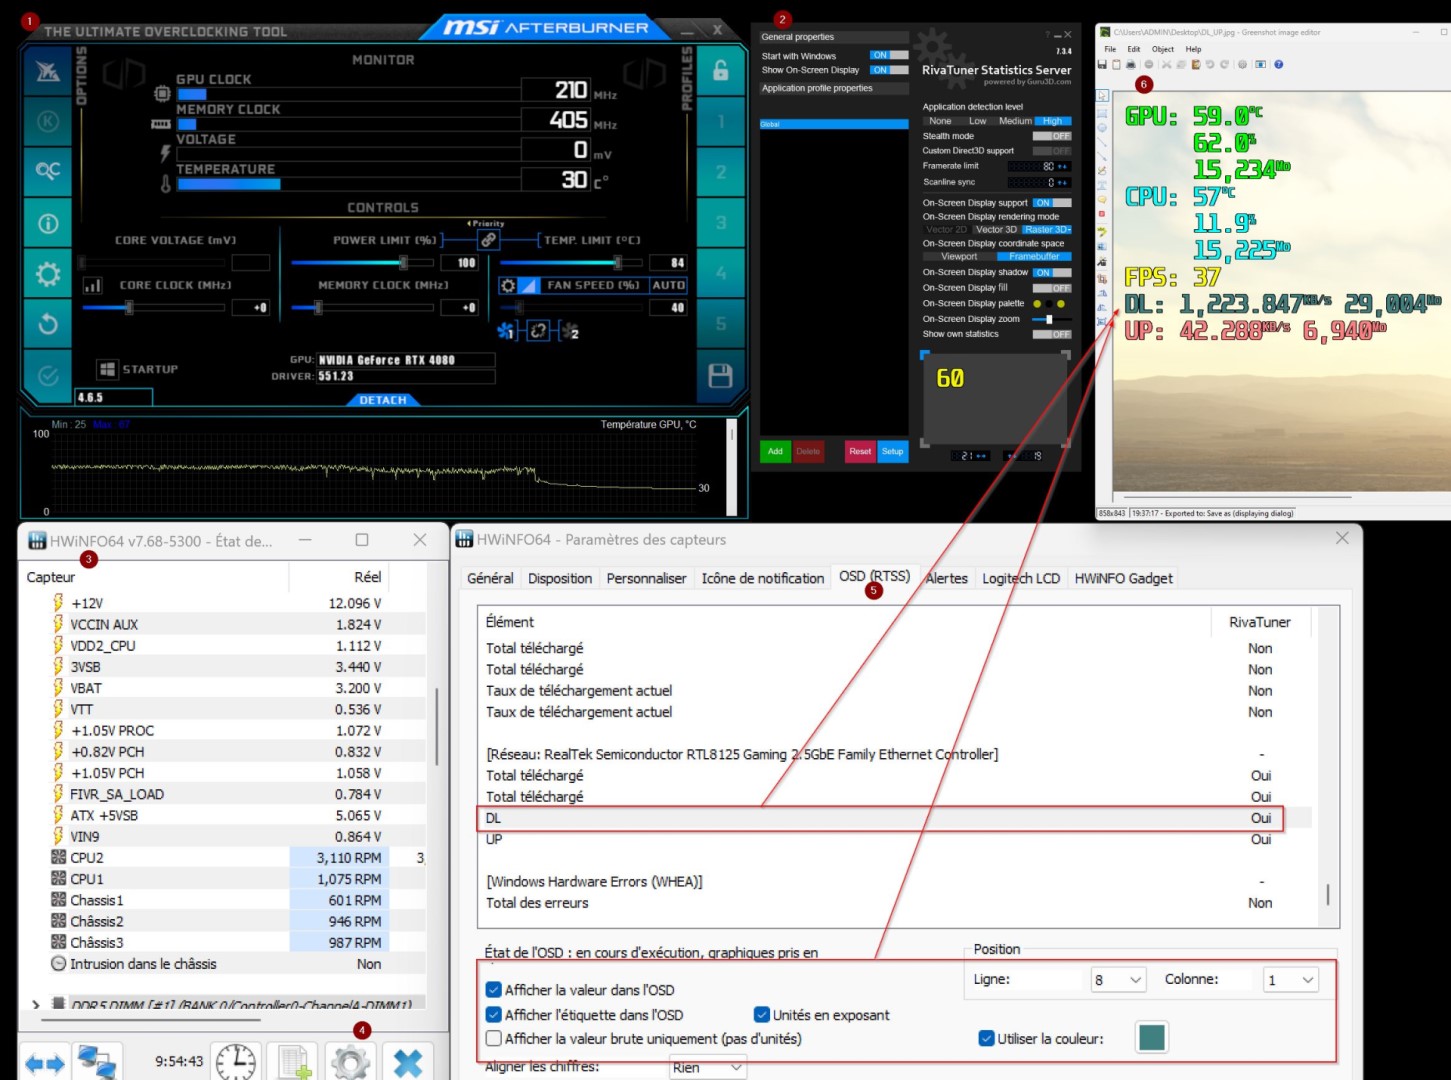This screenshot has width=1451, height=1080.
Task: Toggle Stealth mode in RivaTuner
Action: coord(1052,136)
